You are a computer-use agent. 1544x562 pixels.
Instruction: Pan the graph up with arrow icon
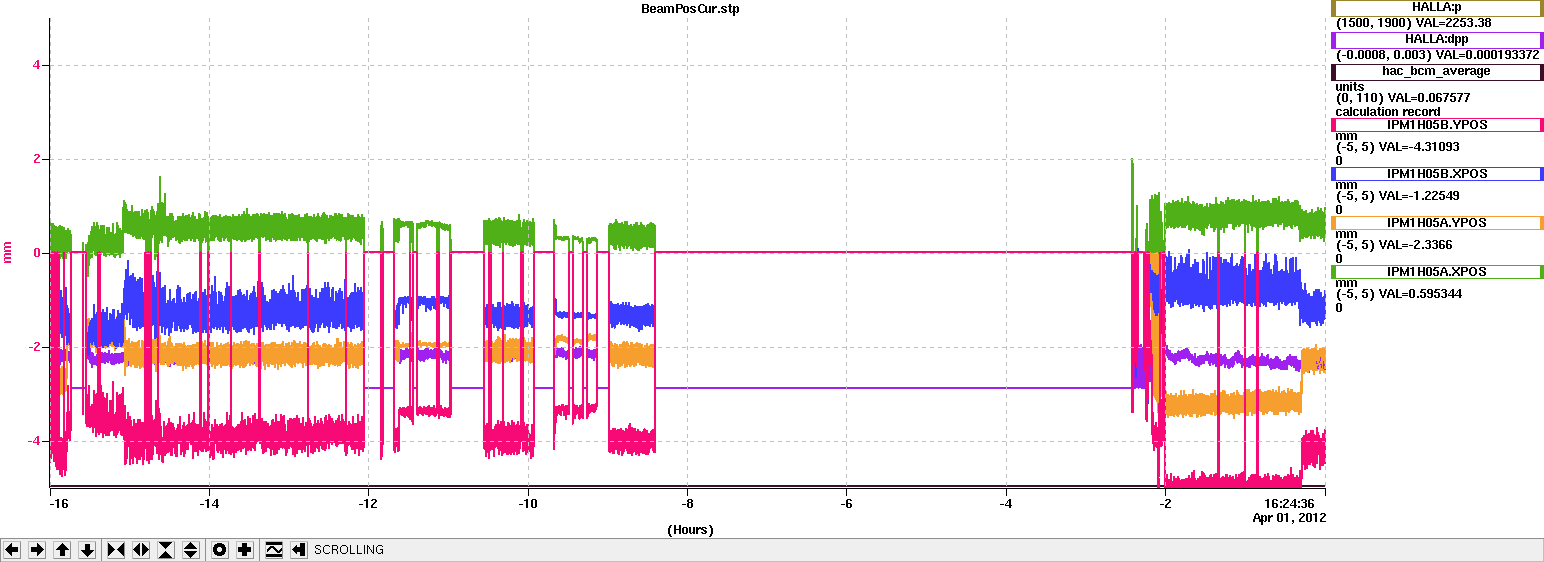62,550
